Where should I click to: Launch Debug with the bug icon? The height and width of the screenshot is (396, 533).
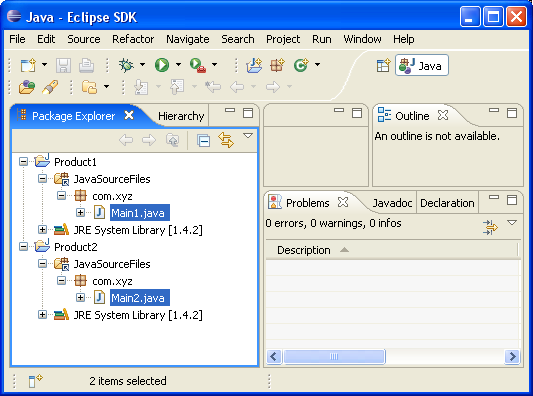126,65
